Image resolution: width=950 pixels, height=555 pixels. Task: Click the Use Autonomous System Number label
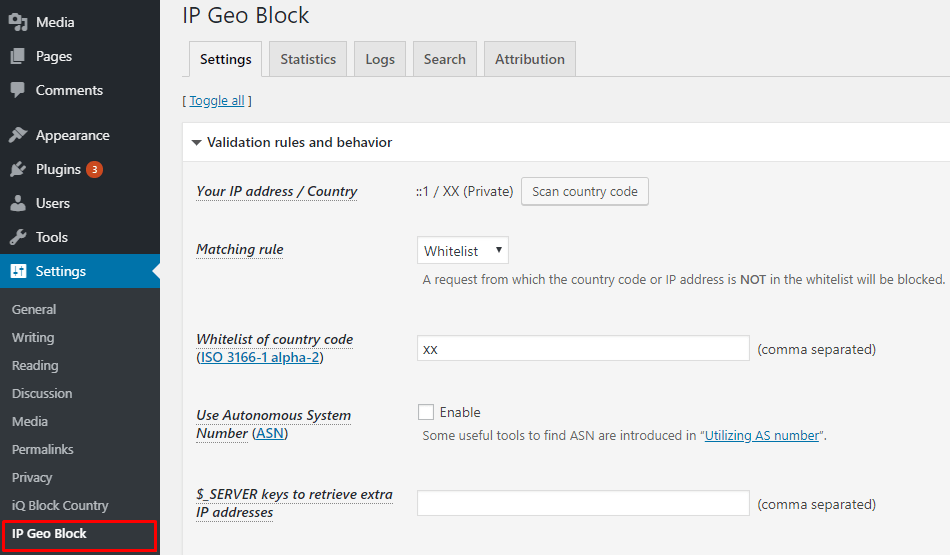pyautogui.click(x=274, y=424)
